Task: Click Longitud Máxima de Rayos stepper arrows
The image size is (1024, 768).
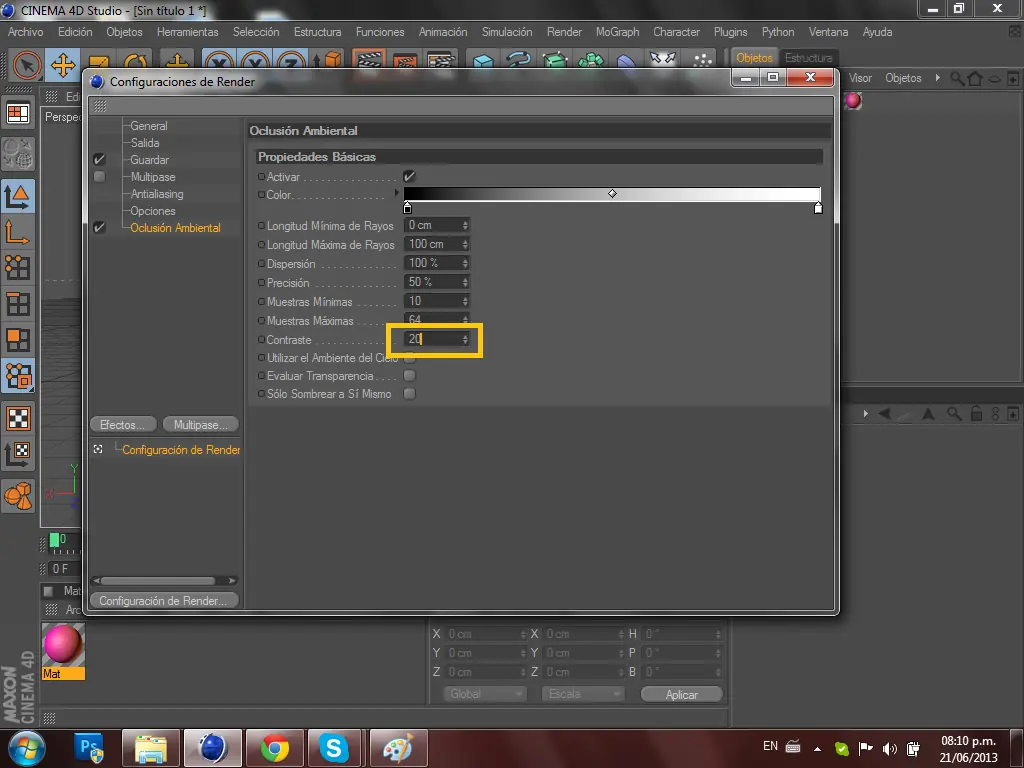Action: coord(465,244)
